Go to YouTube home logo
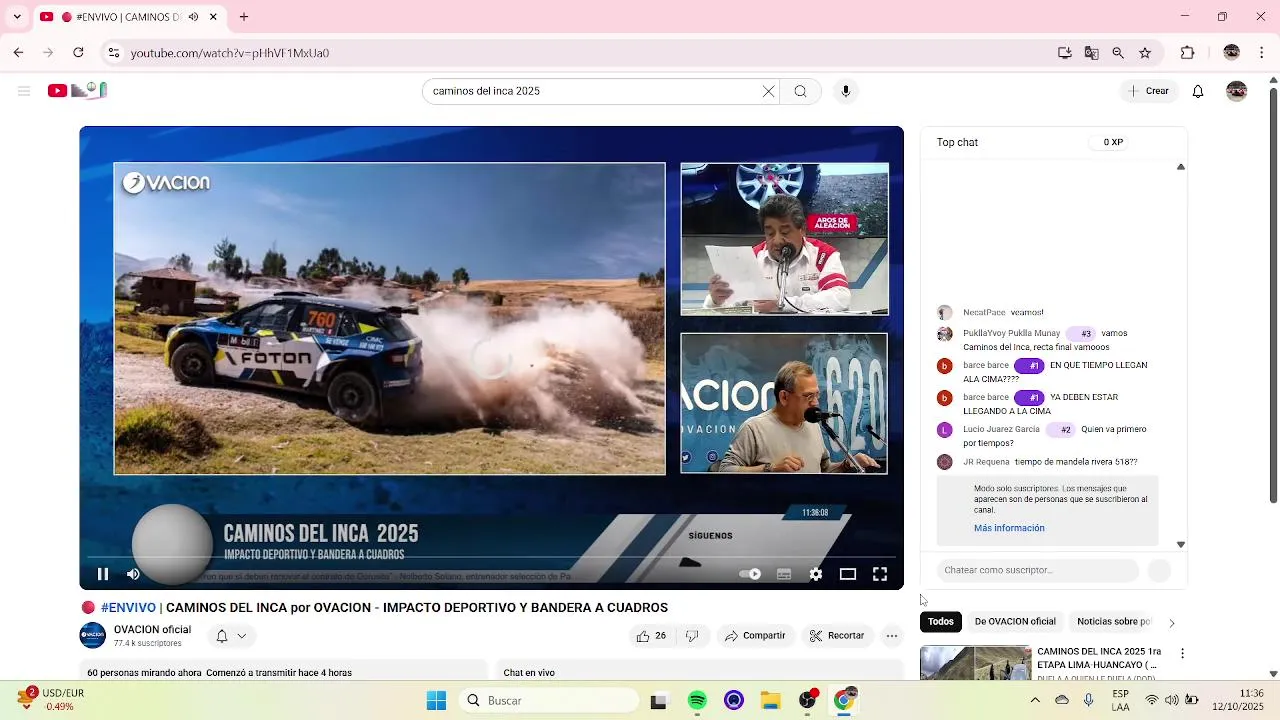This screenshot has height=720, width=1280. point(77,91)
